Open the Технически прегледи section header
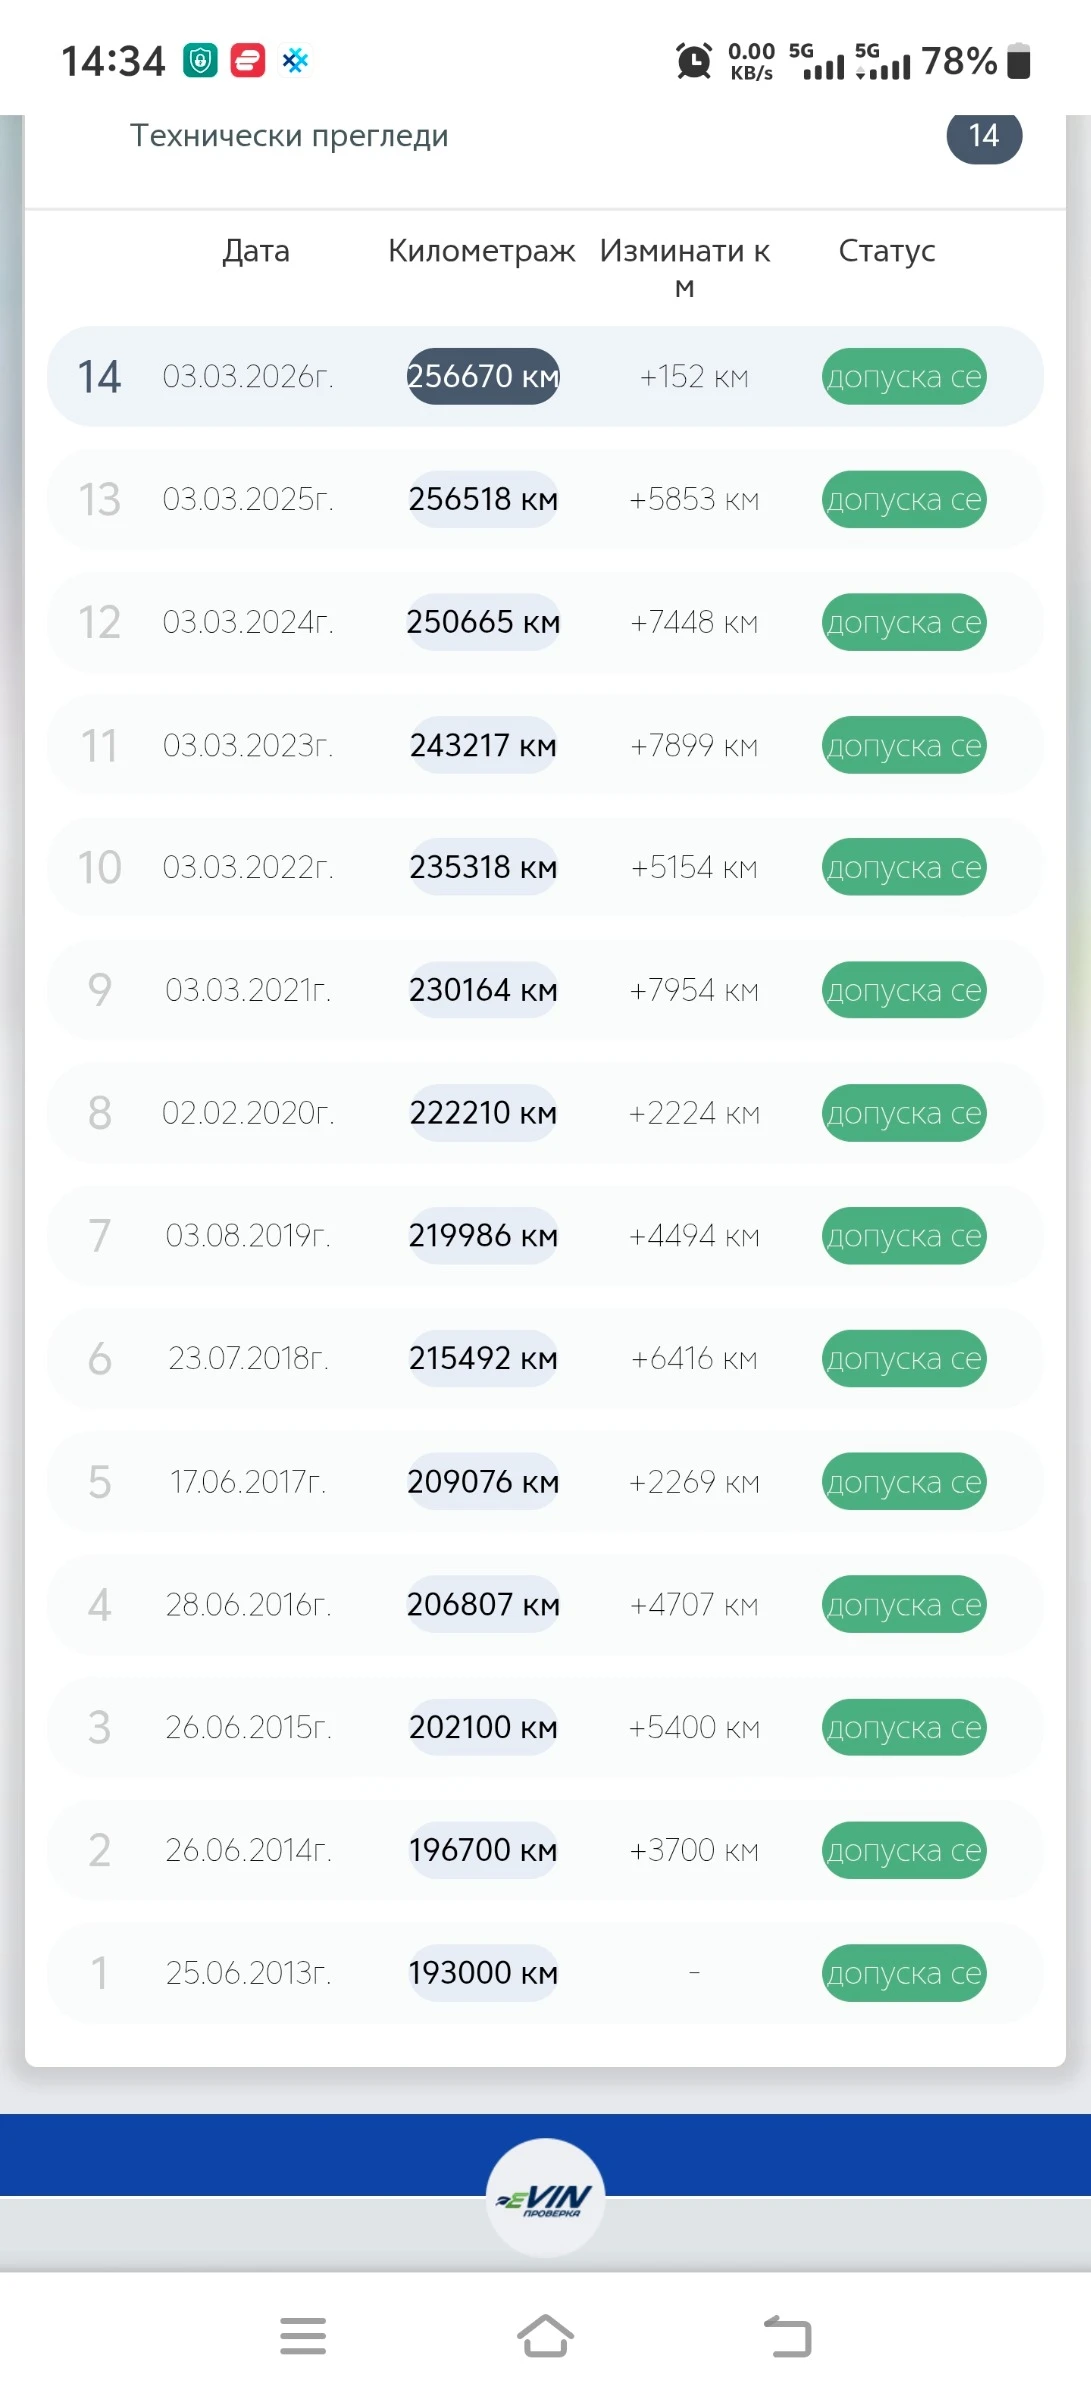The image size is (1091, 2400). 289,136
